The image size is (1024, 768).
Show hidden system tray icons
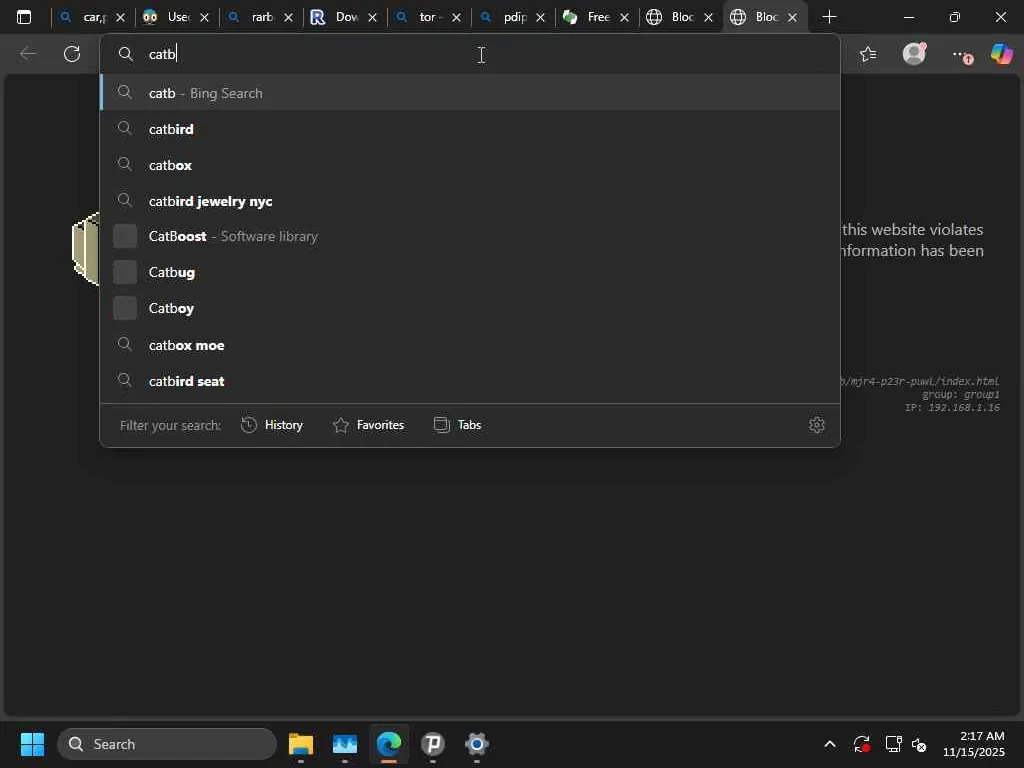(x=829, y=744)
